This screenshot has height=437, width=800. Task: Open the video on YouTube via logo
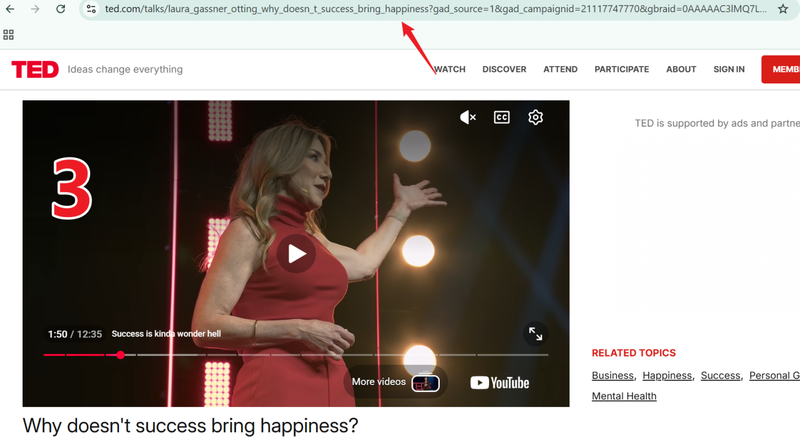click(x=499, y=382)
